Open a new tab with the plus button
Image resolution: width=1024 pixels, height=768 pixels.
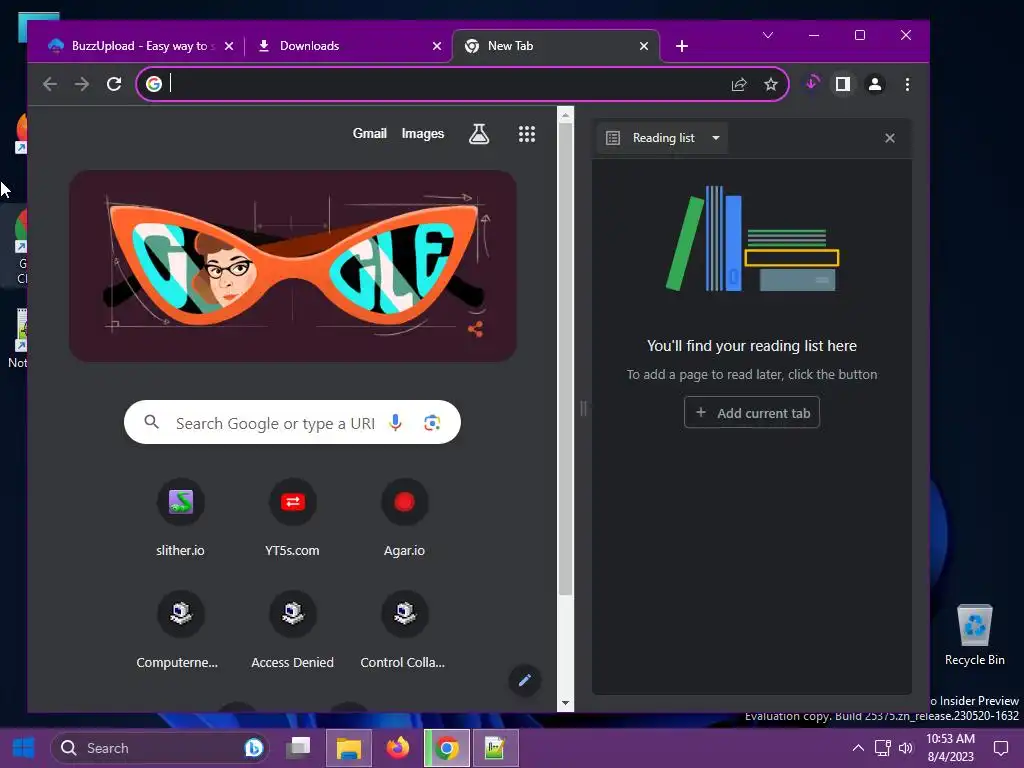click(x=682, y=46)
